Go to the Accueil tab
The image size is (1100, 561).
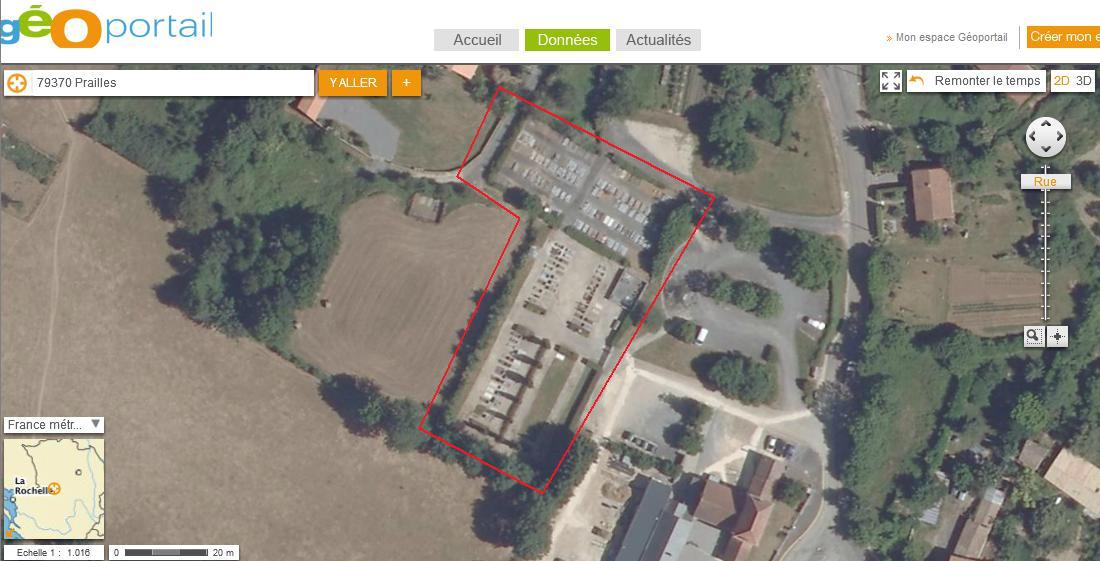click(477, 40)
